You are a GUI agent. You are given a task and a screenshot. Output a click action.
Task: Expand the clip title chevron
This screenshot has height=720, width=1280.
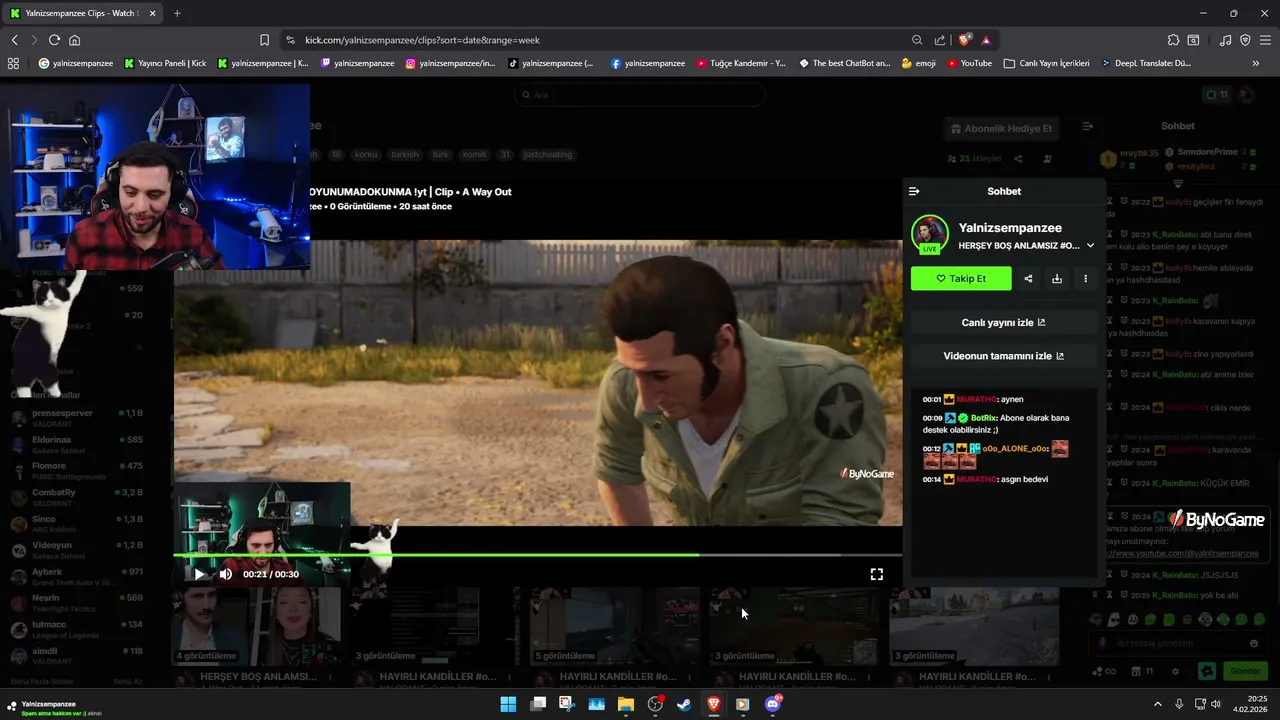coord(1090,245)
